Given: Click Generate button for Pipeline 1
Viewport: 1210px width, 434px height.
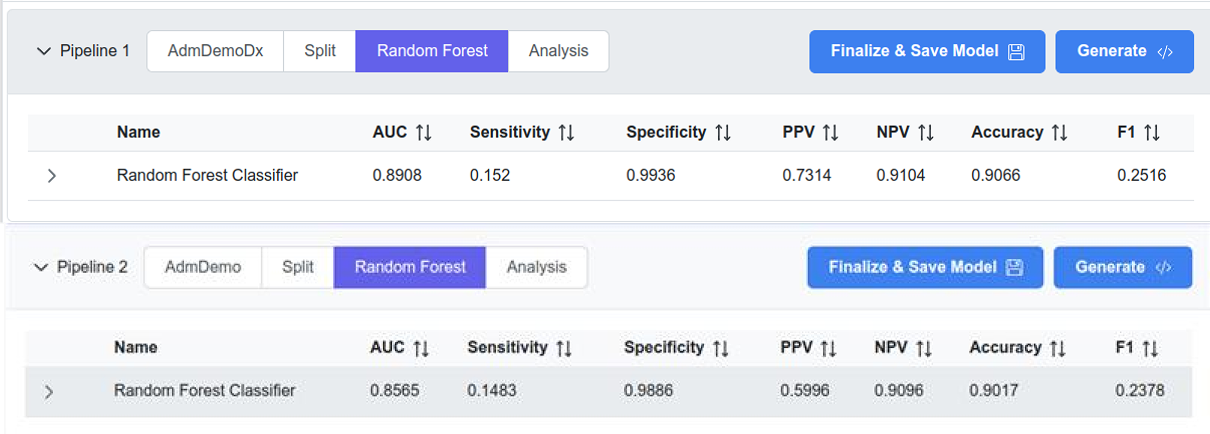Looking at the screenshot, I should [x=1124, y=51].
